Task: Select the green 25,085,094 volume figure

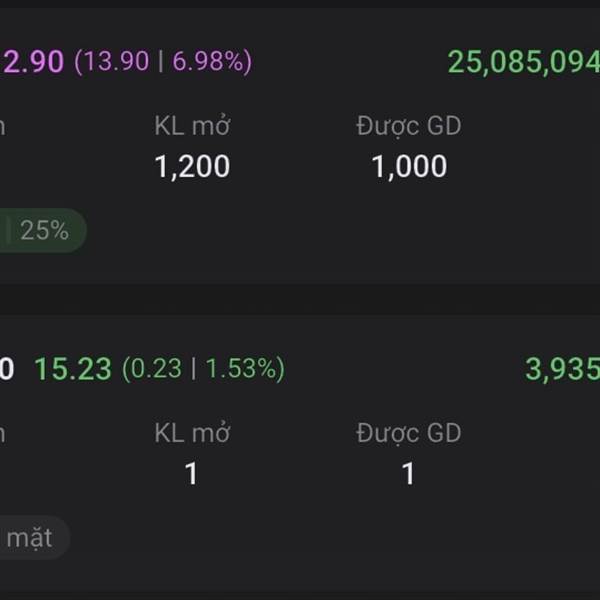Action: (523, 62)
